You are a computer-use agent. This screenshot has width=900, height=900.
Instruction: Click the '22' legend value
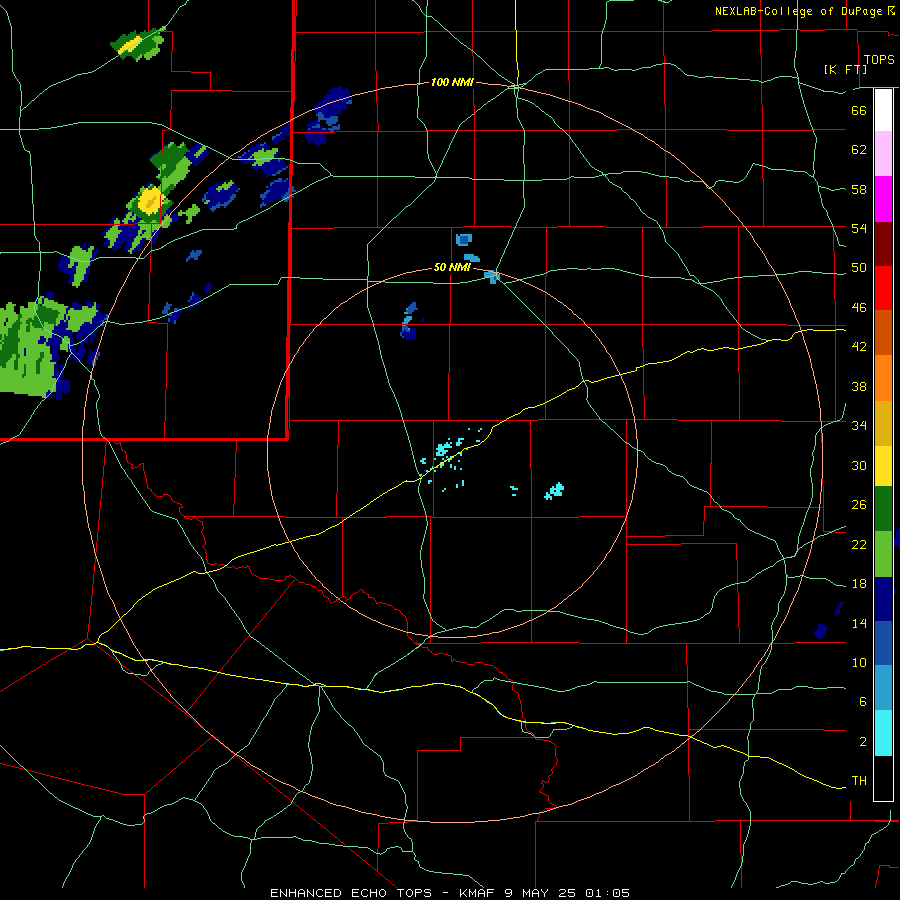coord(859,544)
